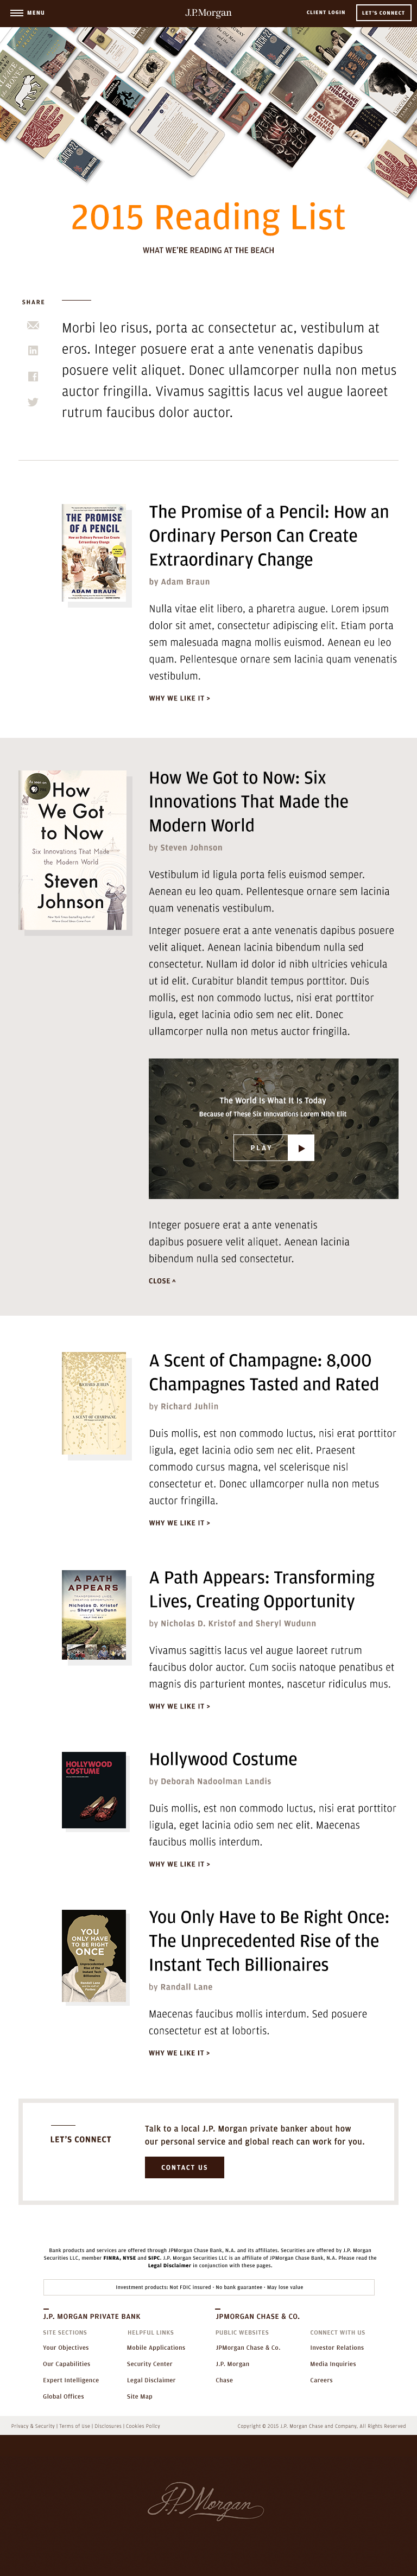
Task: Open the Investor Relations footer link
Action: coord(338,2348)
